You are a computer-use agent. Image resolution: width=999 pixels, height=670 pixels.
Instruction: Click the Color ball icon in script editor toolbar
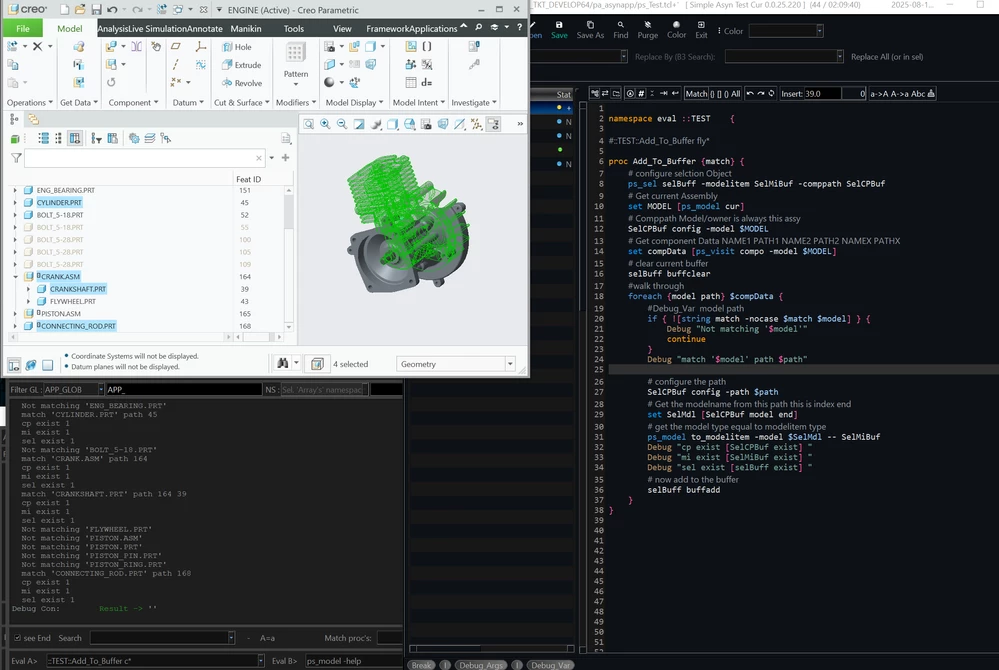click(676, 30)
